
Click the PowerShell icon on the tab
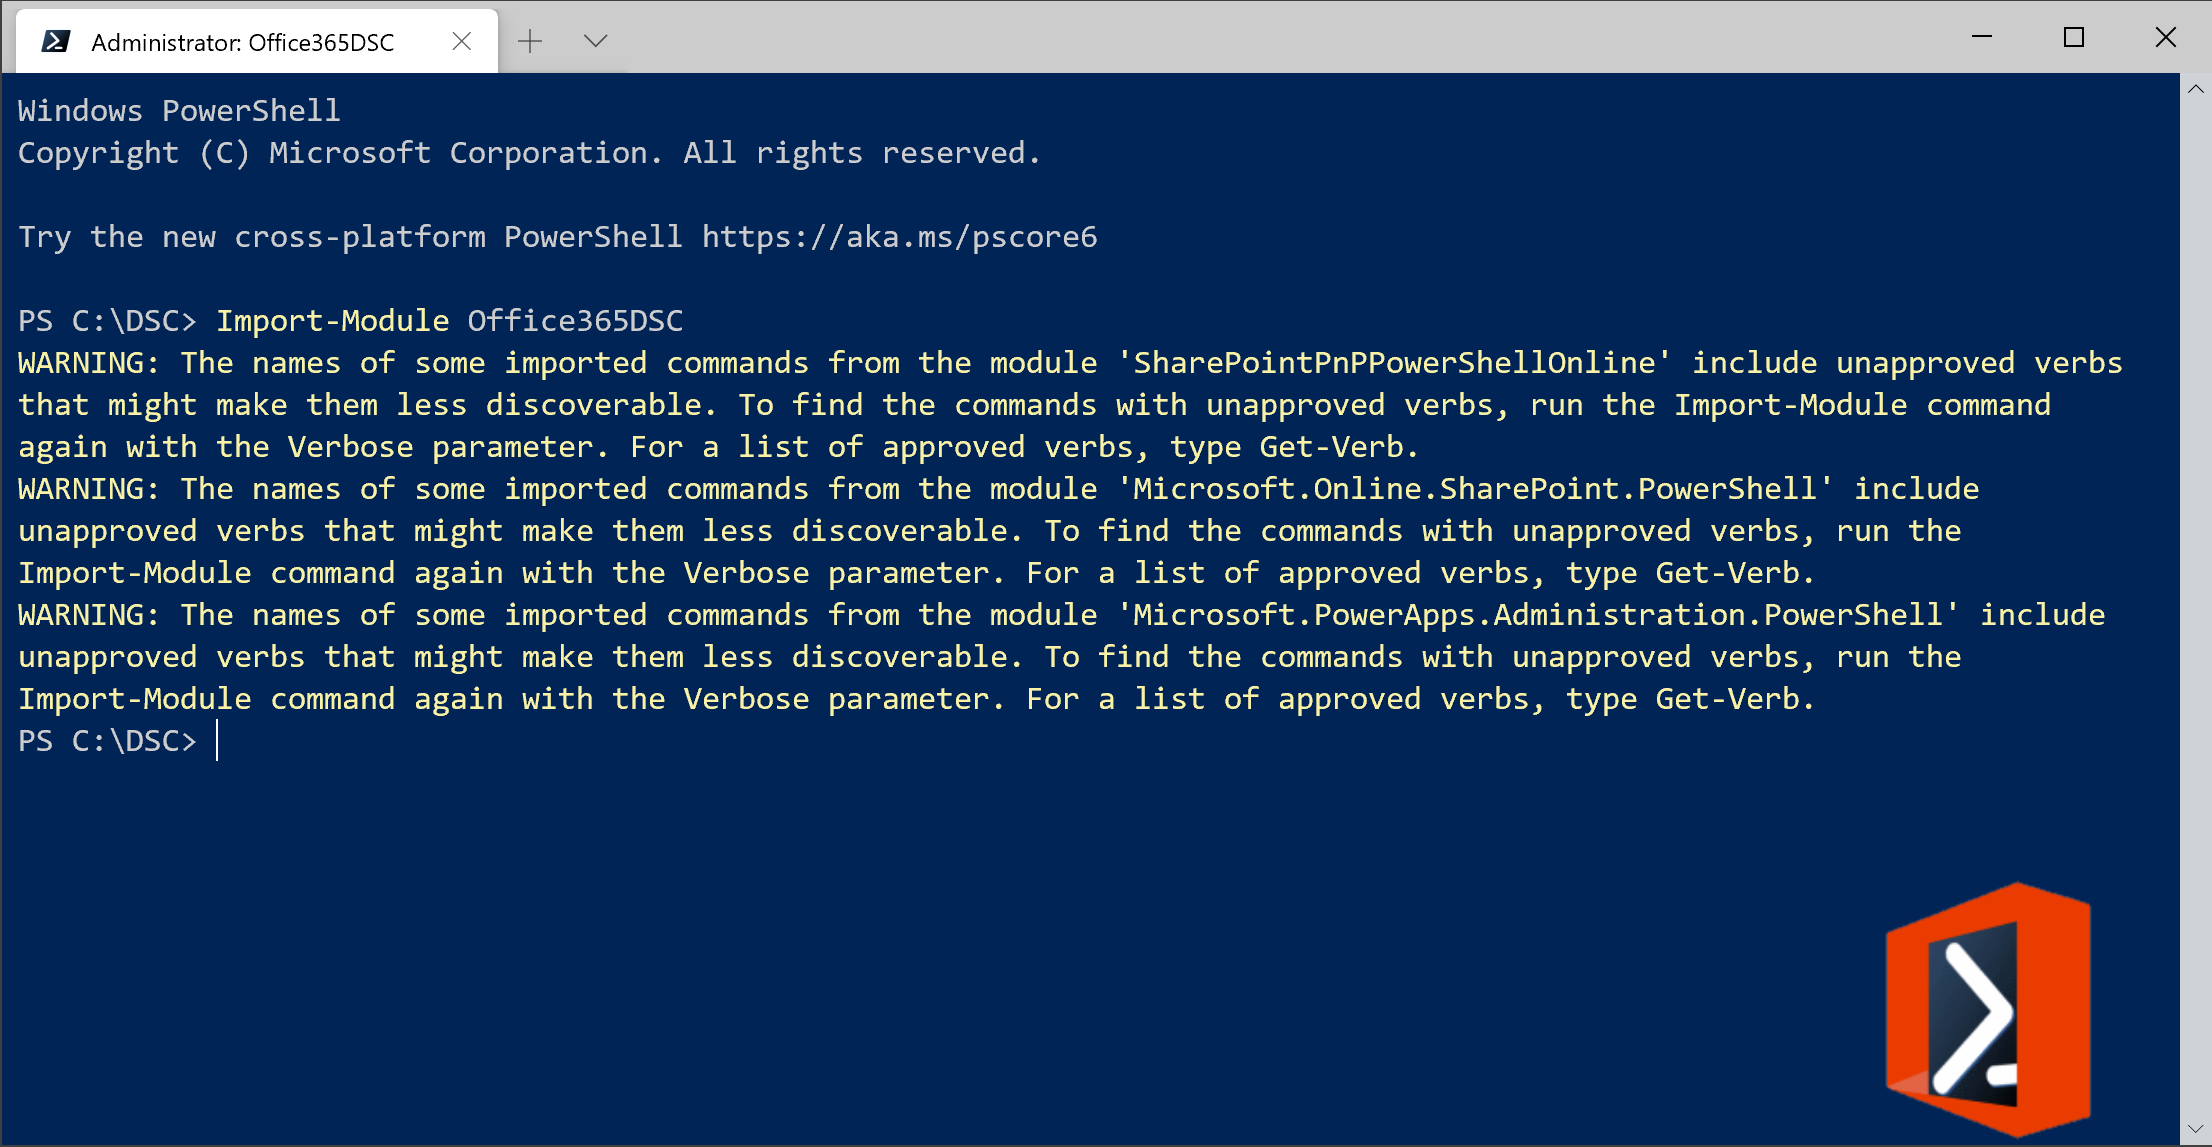[57, 40]
